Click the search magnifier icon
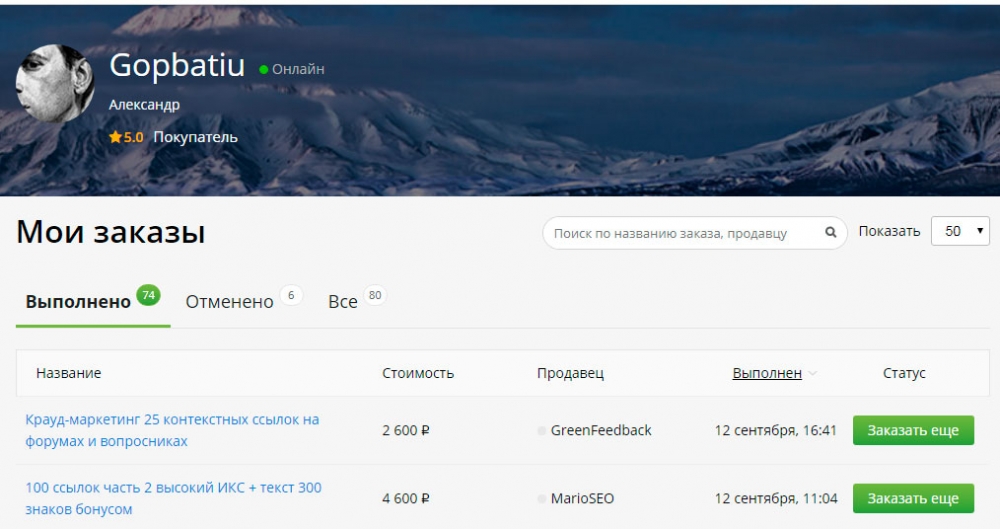1000x529 pixels. point(830,233)
